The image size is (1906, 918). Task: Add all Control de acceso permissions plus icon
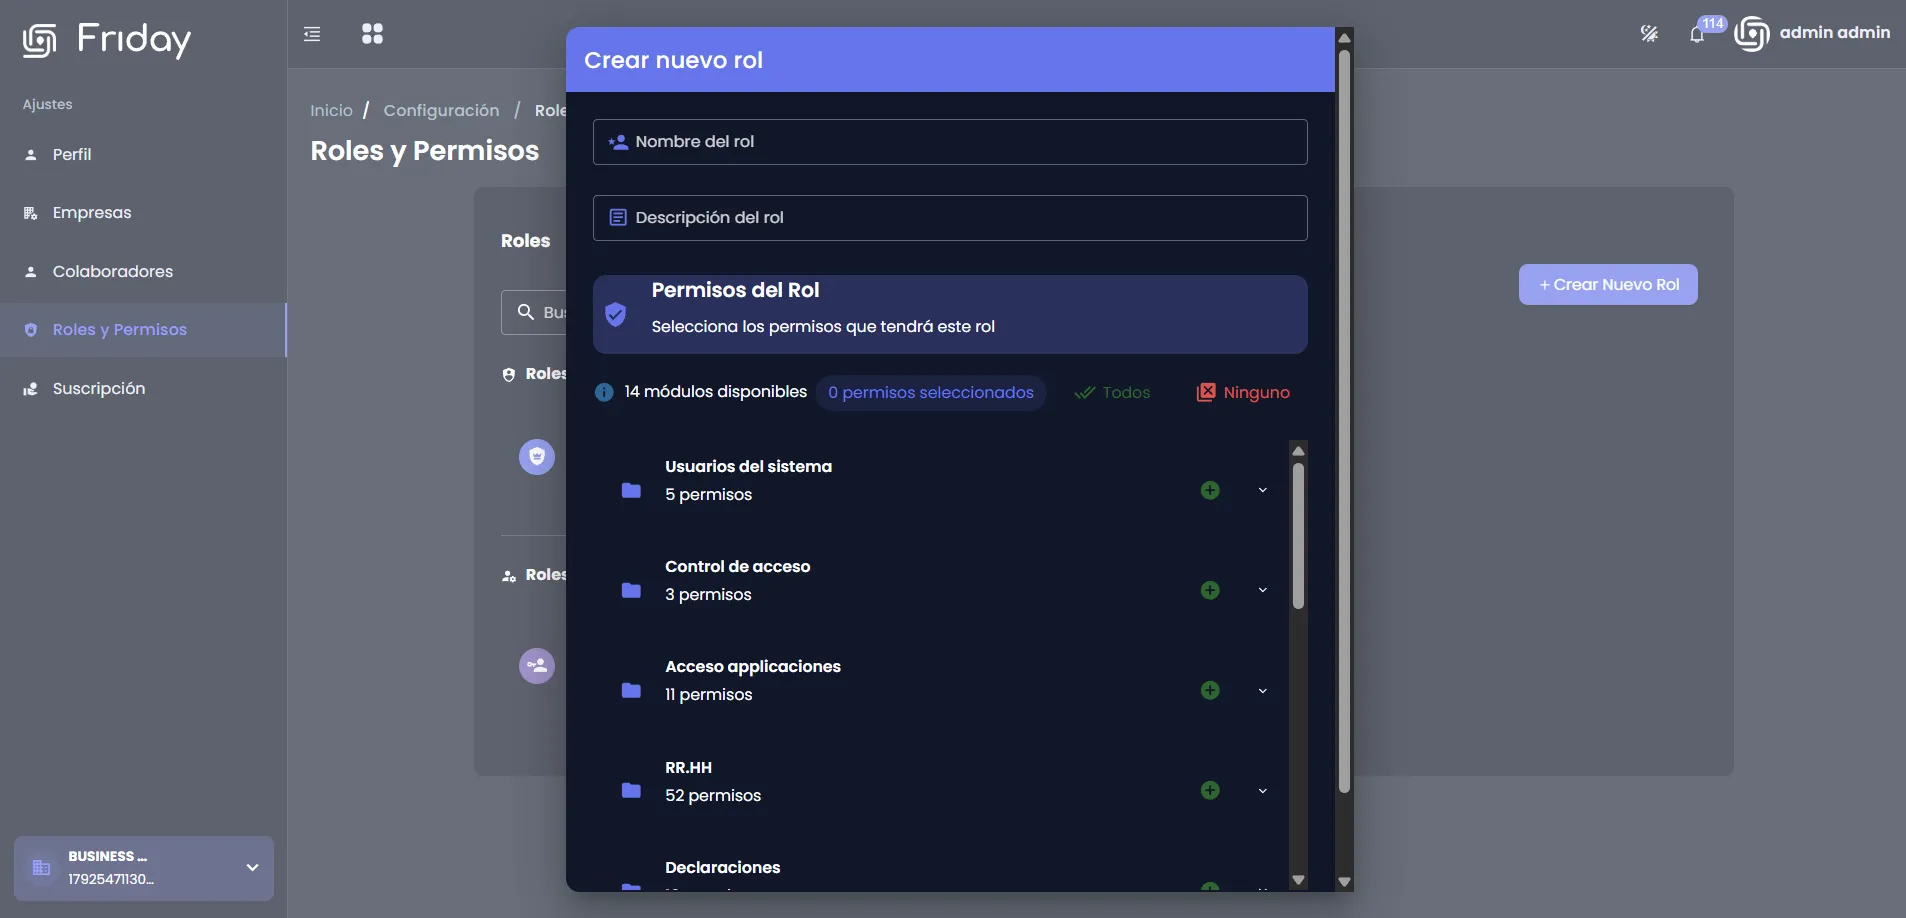point(1210,590)
